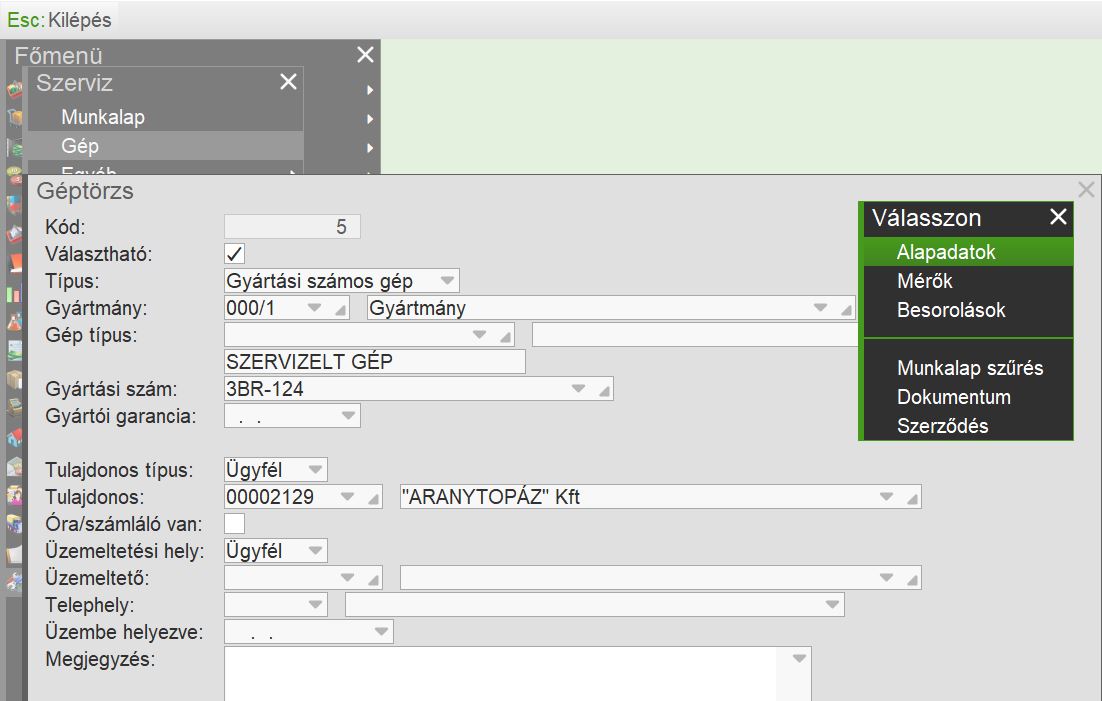Toggle the Választható checkbox
1102x701 pixels.
click(x=235, y=254)
